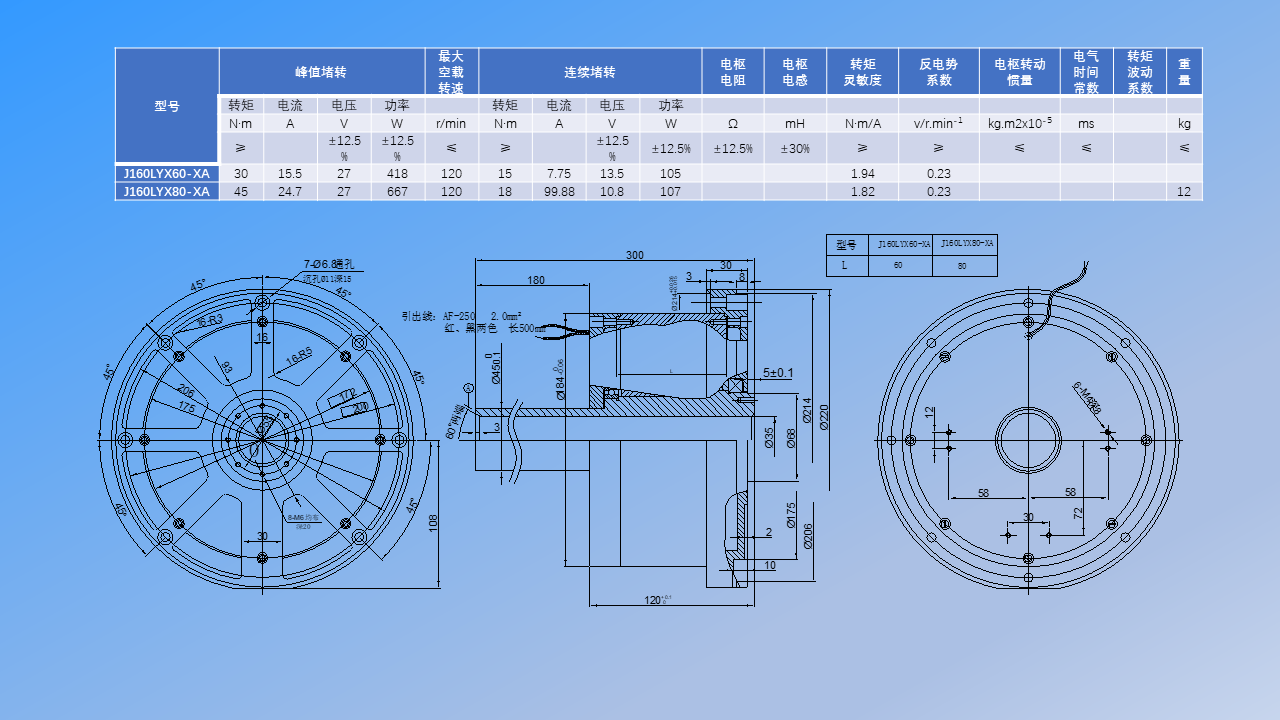
Task: Click the 转矩灵敏度 header cell
Action: click(862, 72)
